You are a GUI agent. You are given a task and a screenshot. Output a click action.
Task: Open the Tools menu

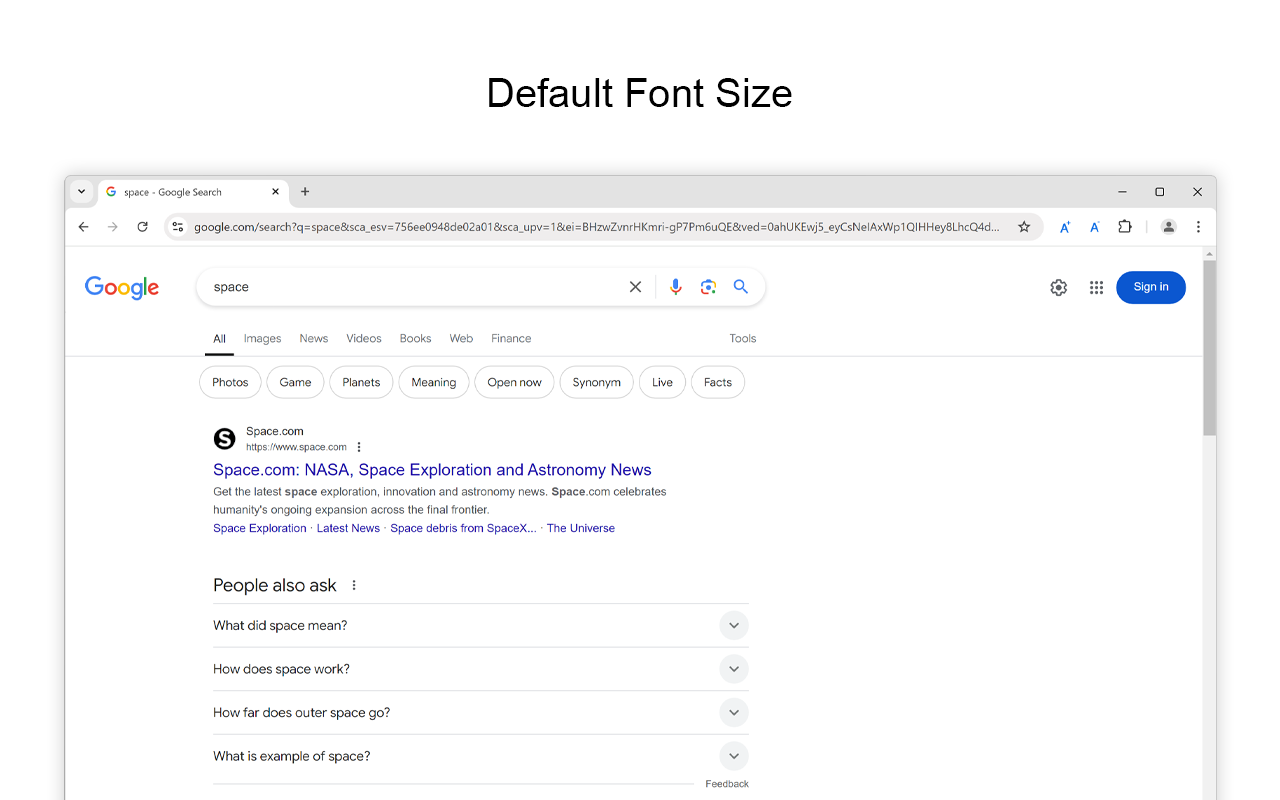(742, 338)
